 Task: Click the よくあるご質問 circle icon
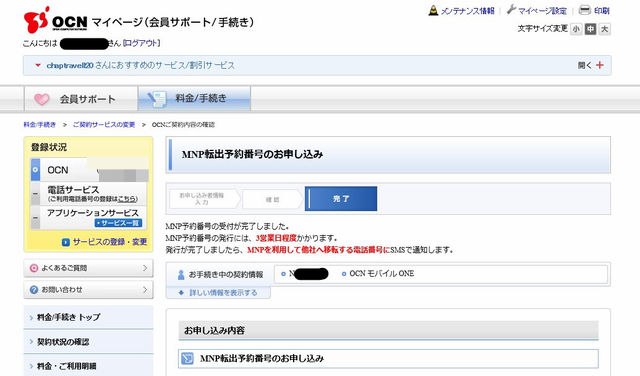click(34, 268)
